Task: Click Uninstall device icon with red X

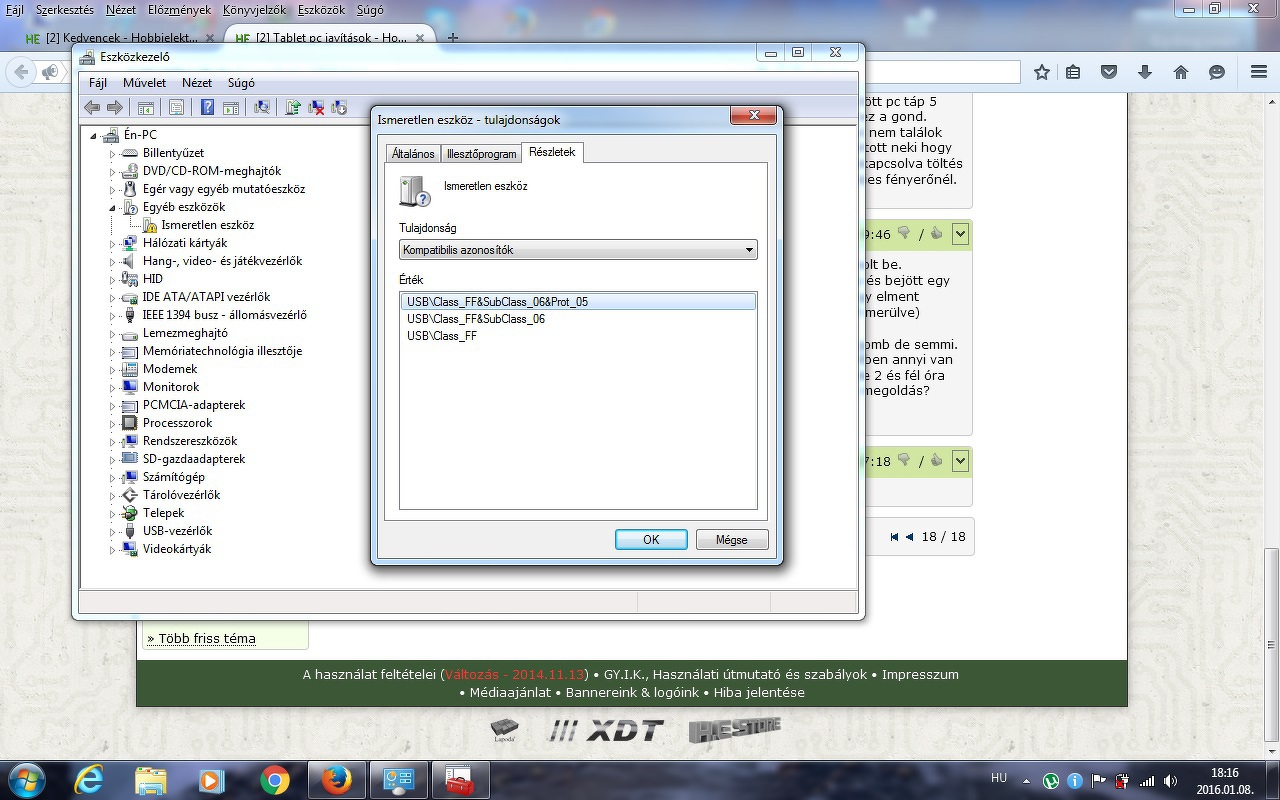Action: (316, 107)
